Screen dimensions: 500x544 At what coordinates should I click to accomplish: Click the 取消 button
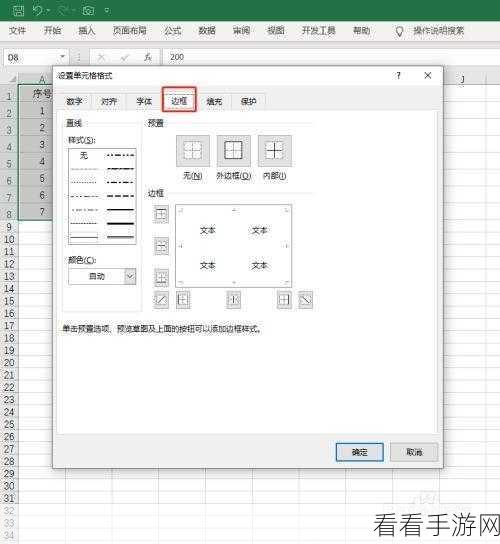[414, 452]
